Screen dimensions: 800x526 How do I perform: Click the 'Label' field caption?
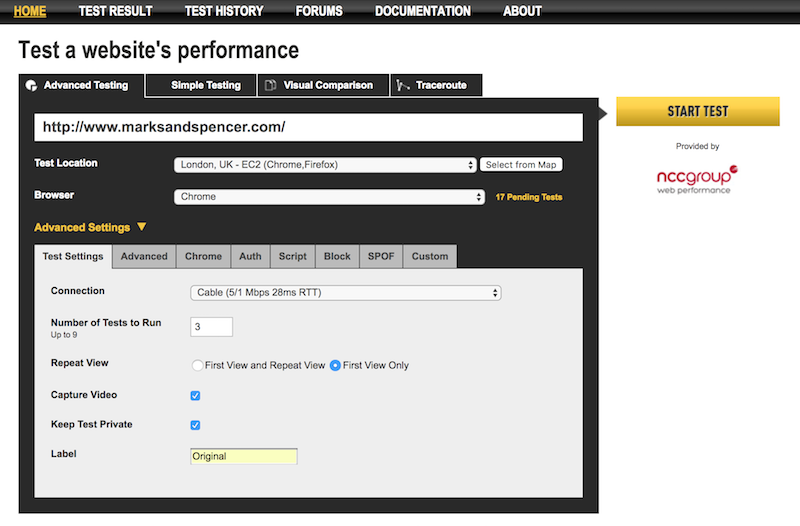63,454
